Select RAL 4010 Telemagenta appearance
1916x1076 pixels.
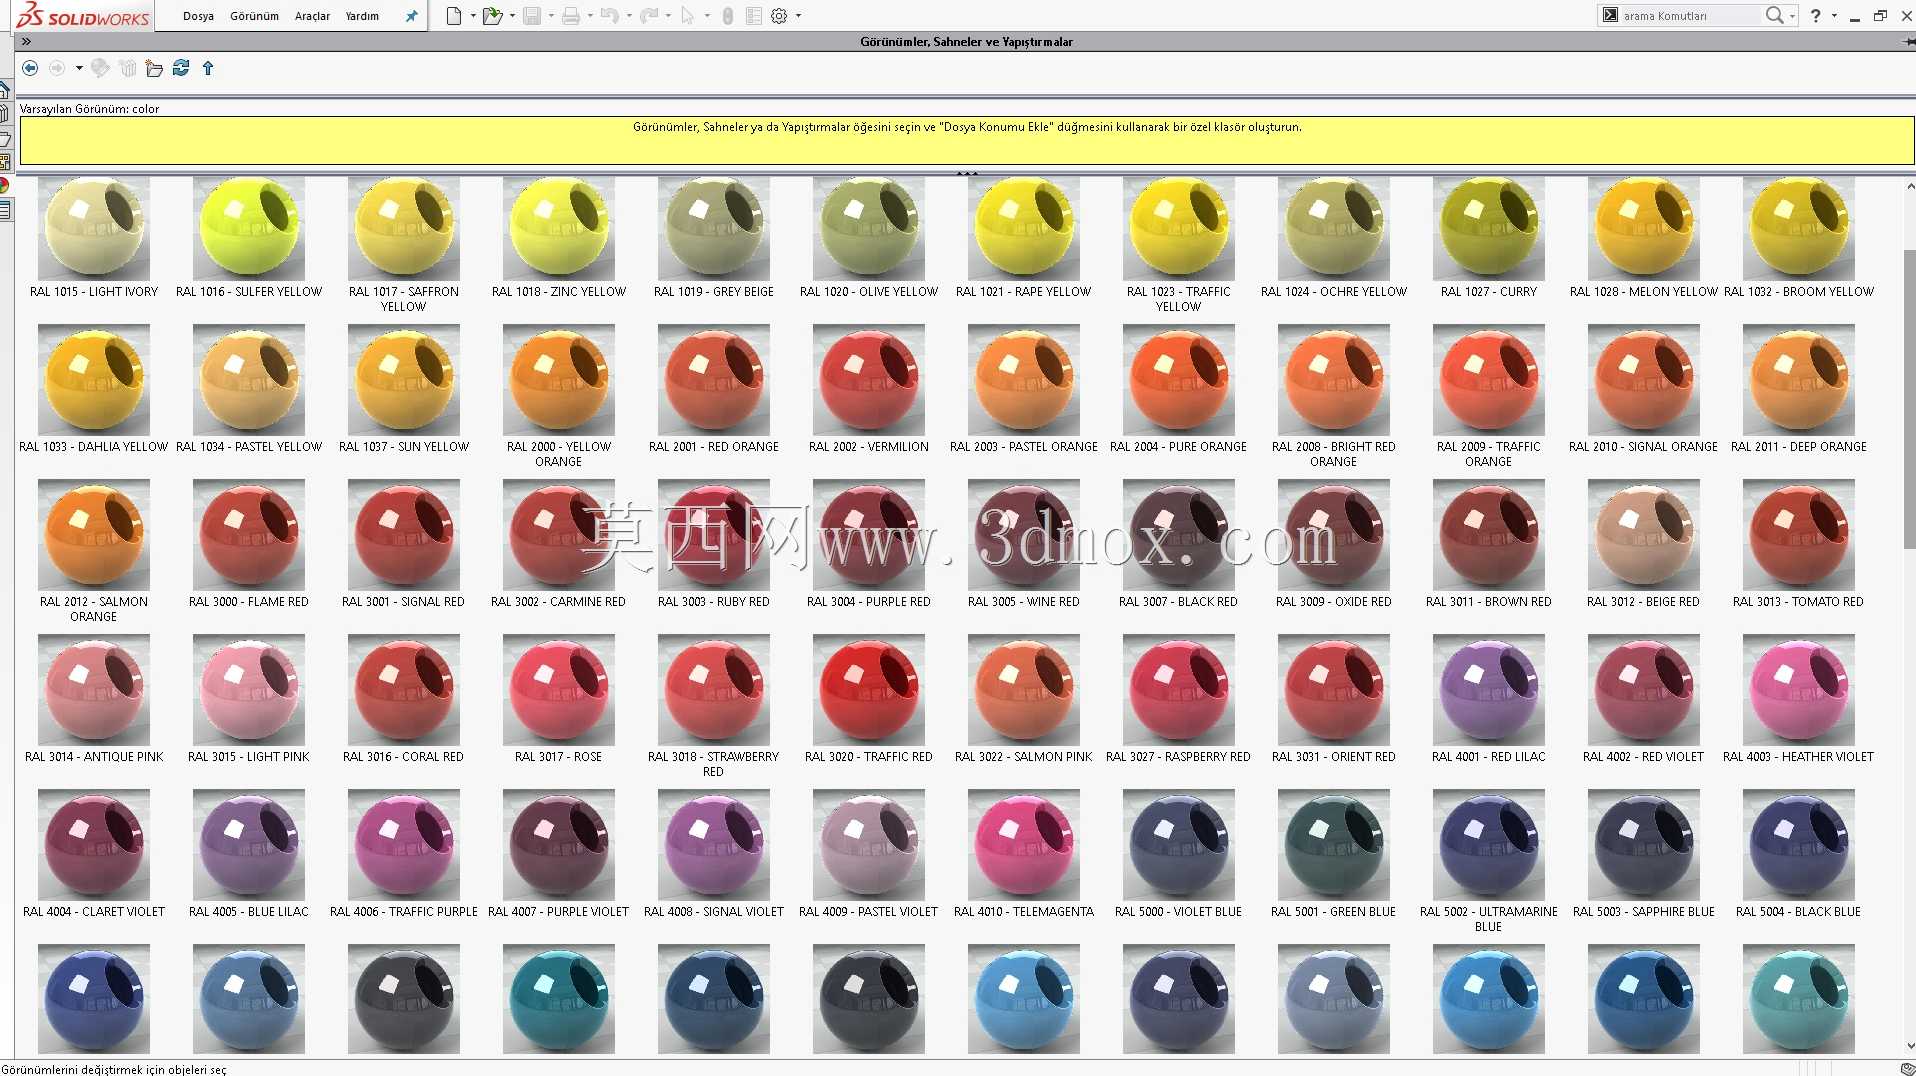click(x=1024, y=845)
